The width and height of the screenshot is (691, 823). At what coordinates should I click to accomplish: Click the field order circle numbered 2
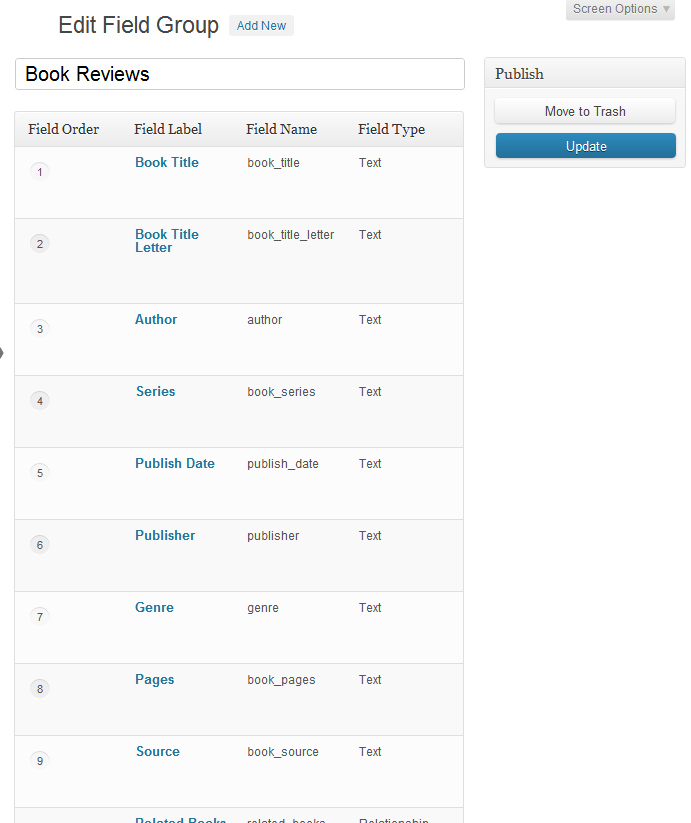coord(40,244)
